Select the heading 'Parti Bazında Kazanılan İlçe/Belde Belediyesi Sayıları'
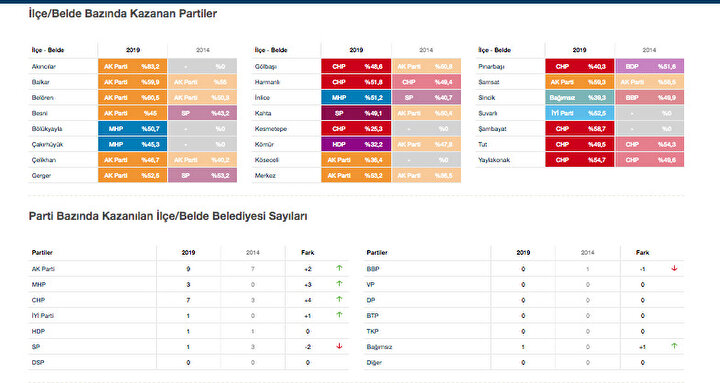Screen dimensions: 720x383 tap(168, 216)
